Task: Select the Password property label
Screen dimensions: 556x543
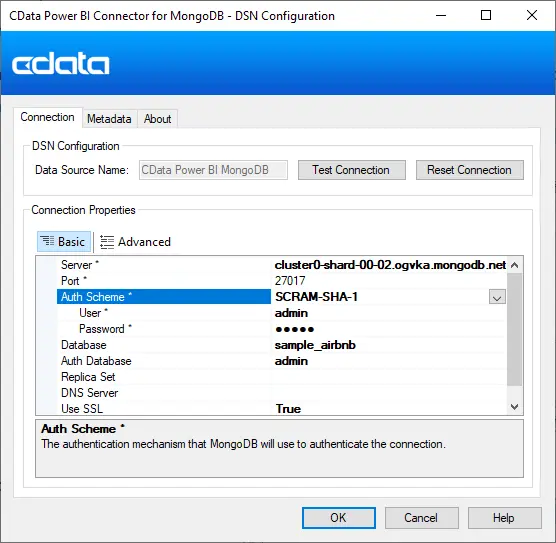Action: click(105, 329)
